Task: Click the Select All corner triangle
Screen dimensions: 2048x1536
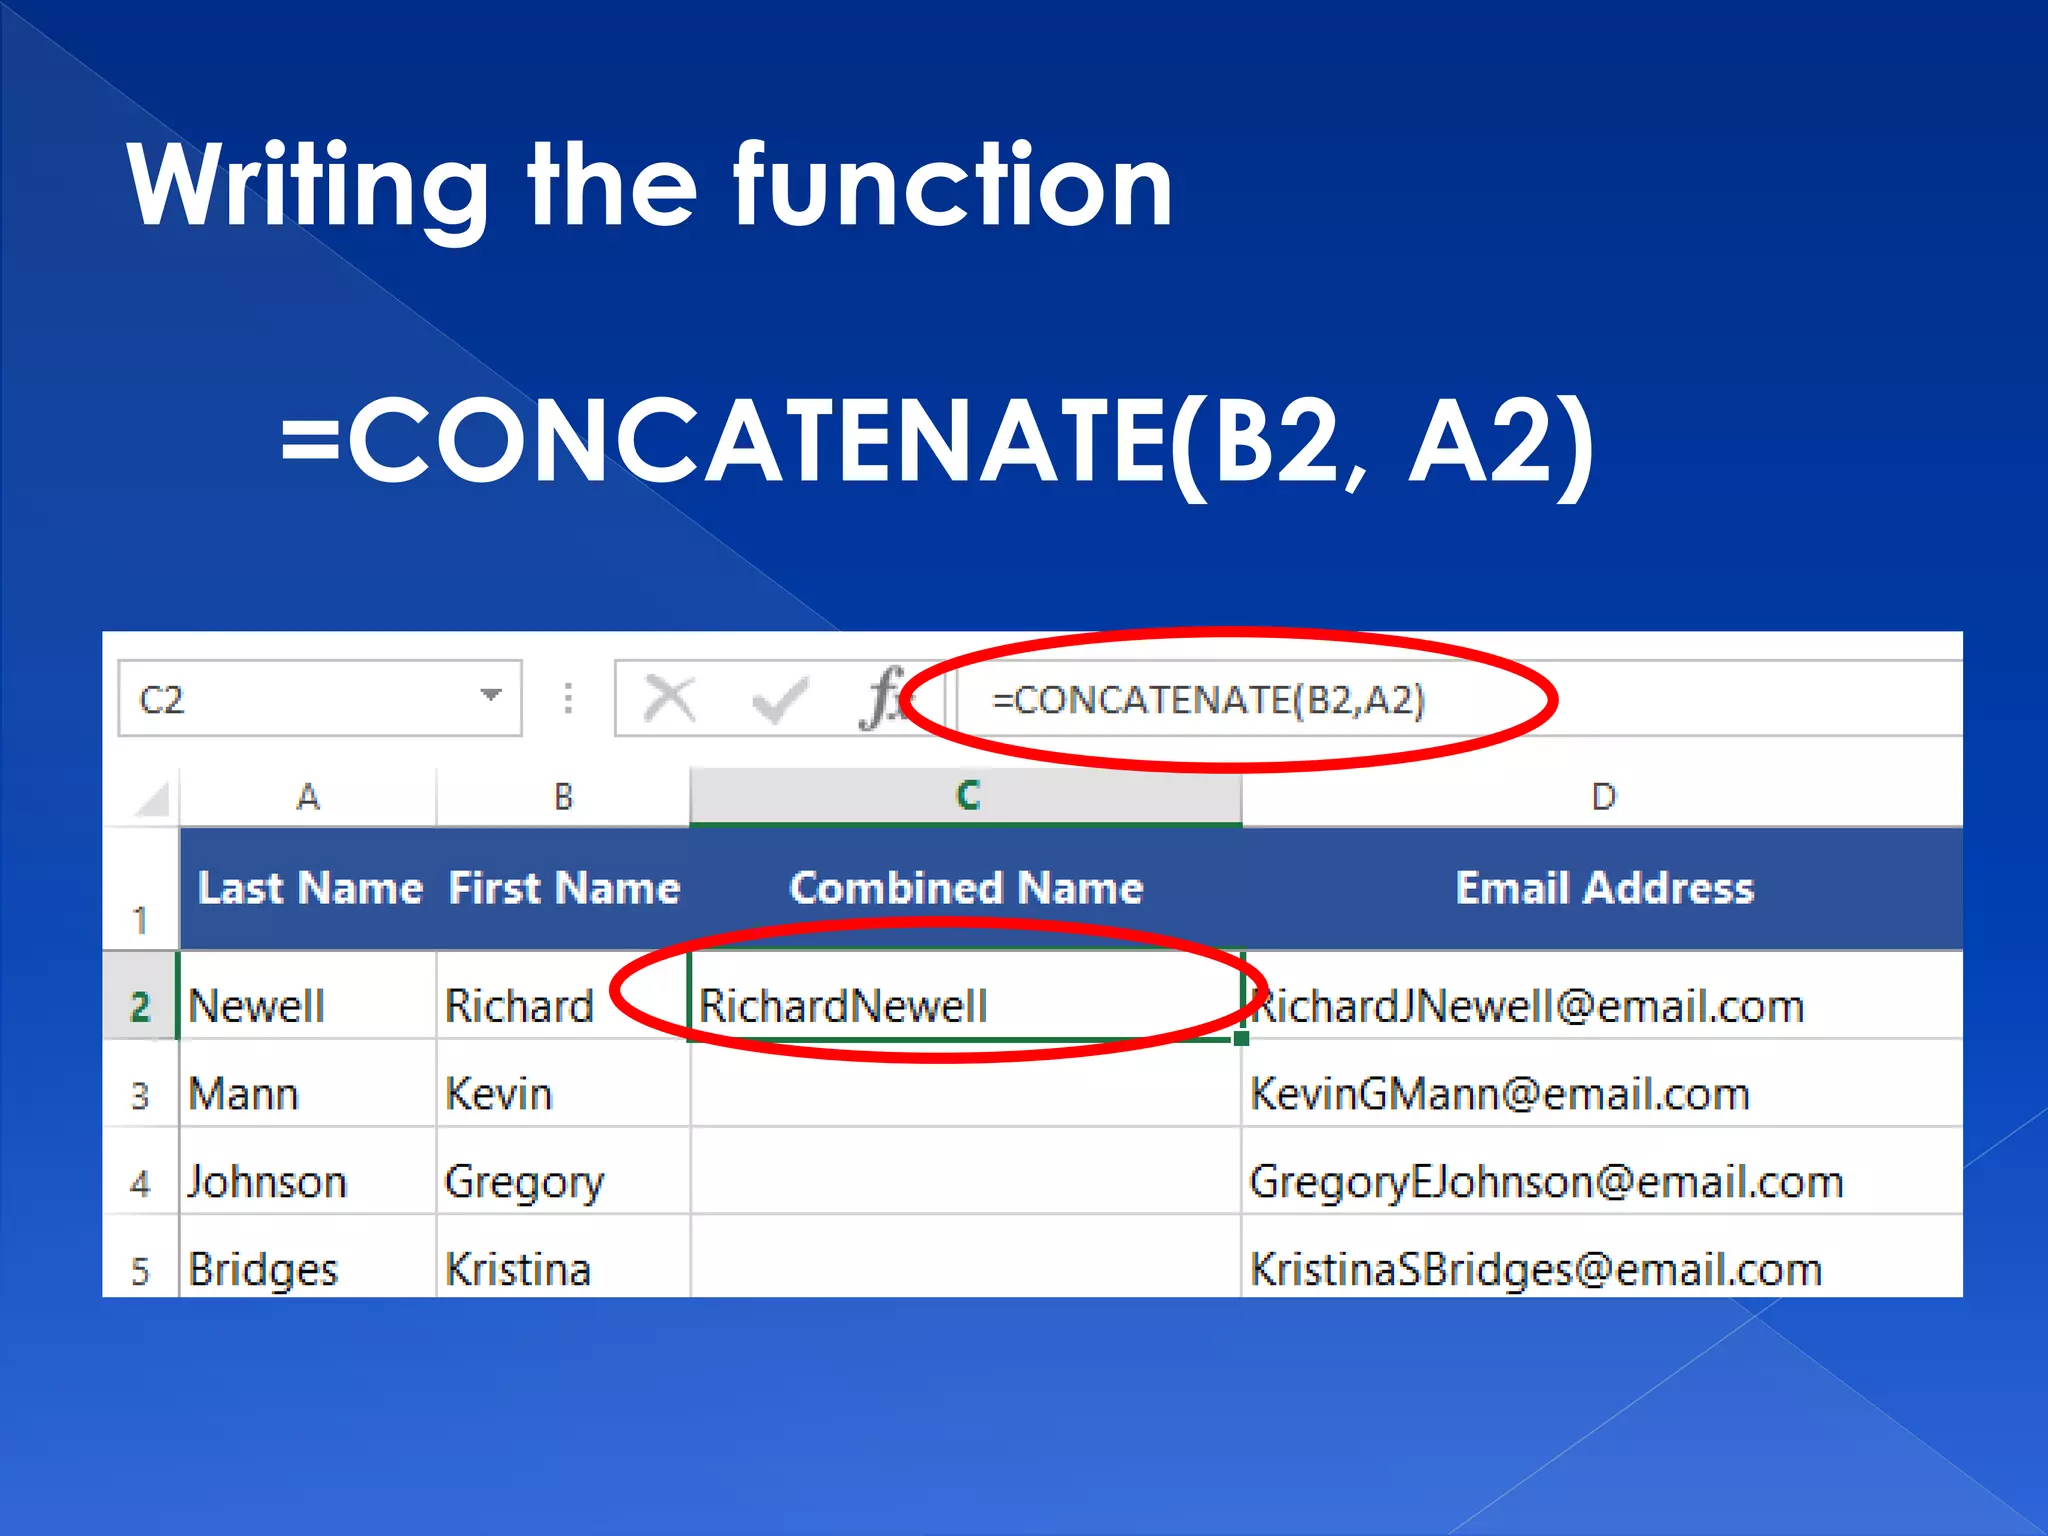Action: [x=153, y=800]
